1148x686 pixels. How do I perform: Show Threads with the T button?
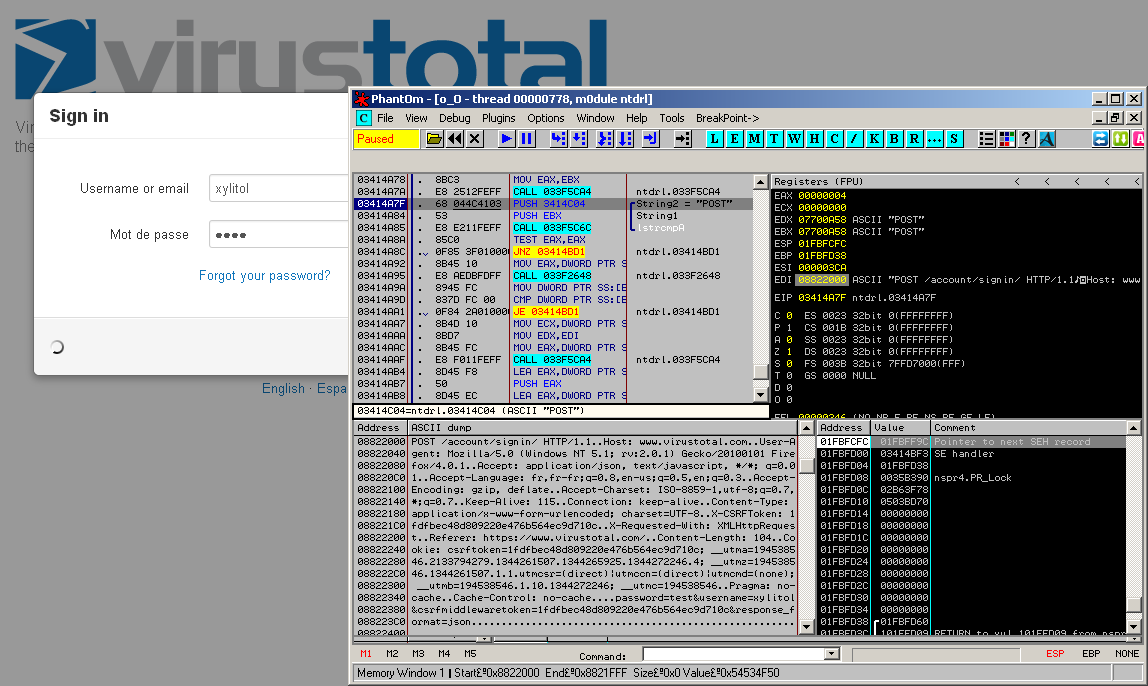pos(774,139)
